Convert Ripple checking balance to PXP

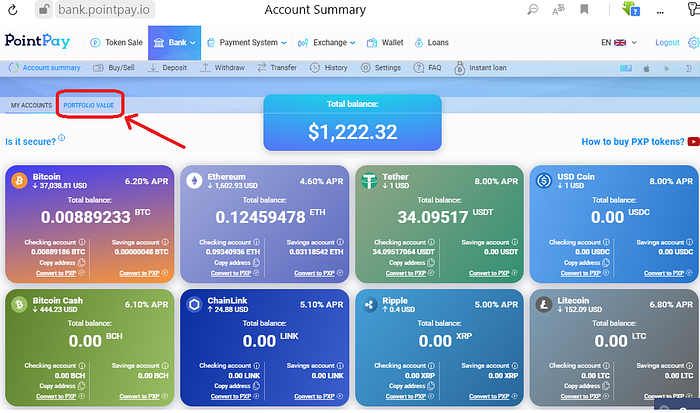pyautogui.click(x=406, y=396)
